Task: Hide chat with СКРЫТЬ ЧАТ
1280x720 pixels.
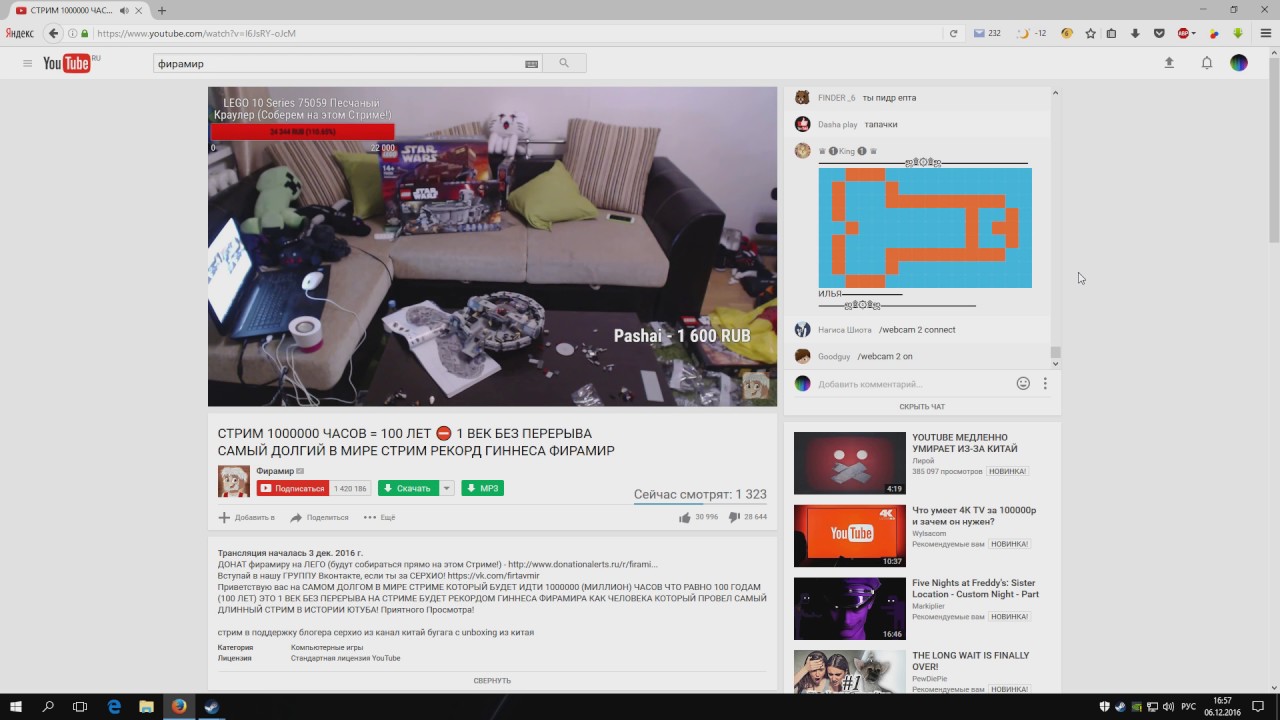Action: click(x=922, y=407)
